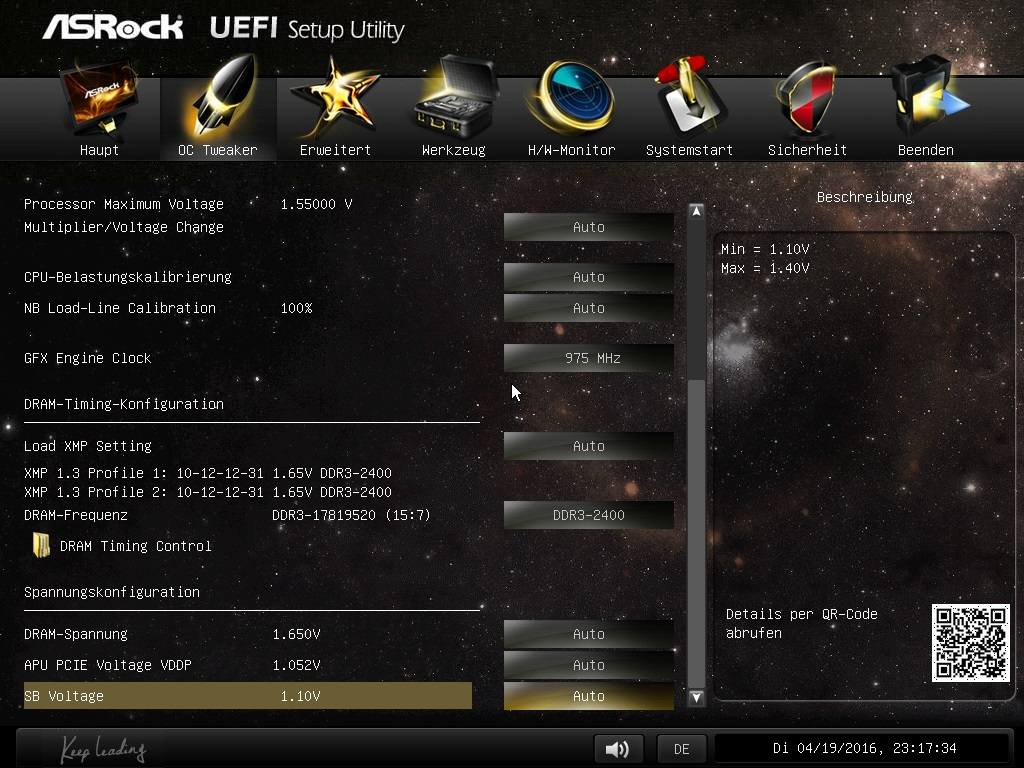The width and height of the screenshot is (1024, 768).
Task: Click the Processor Maximum Voltage label
Action: 123,204
